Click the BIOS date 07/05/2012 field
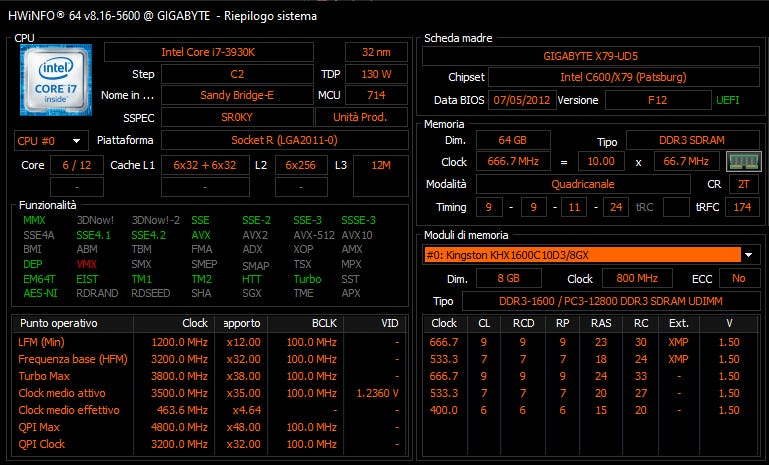 (x=518, y=101)
